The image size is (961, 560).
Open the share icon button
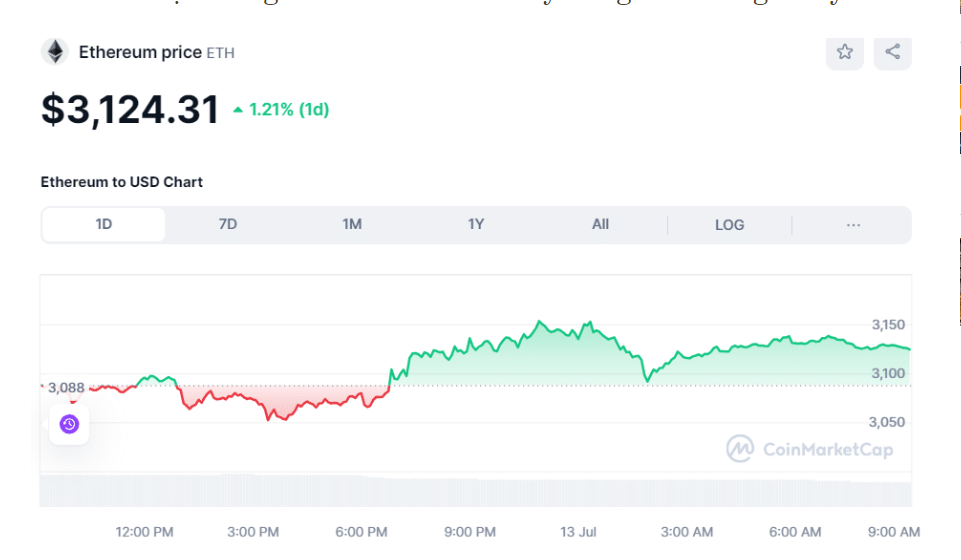pyautogui.click(x=892, y=52)
